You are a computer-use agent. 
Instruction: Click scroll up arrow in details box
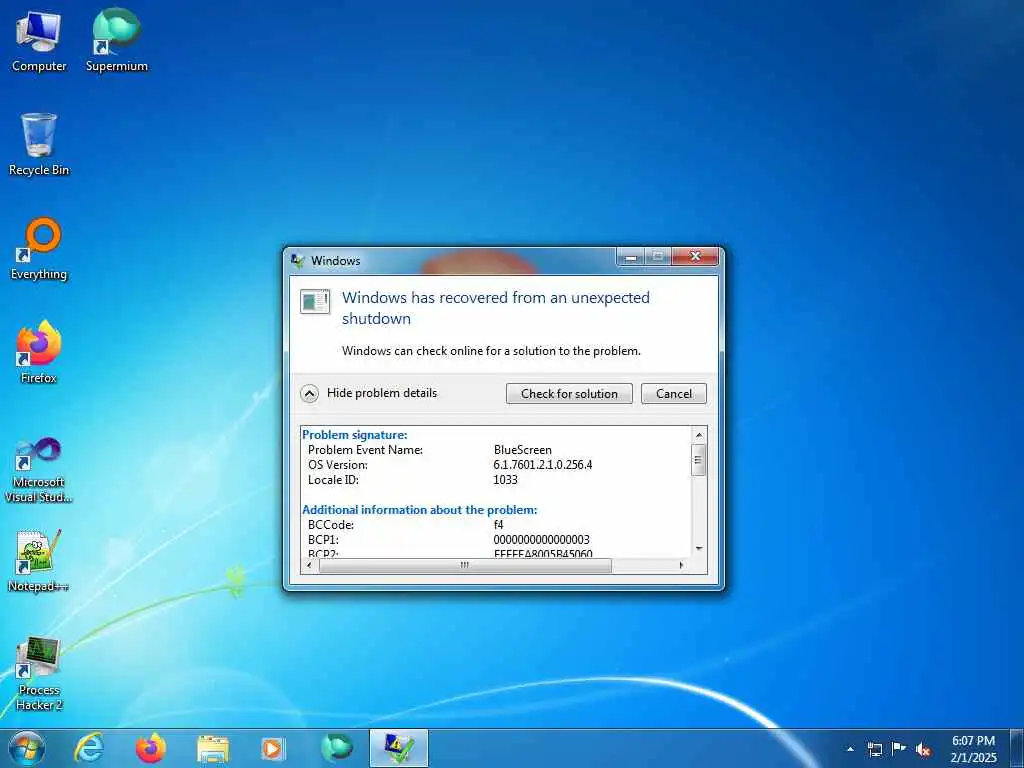pos(699,435)
